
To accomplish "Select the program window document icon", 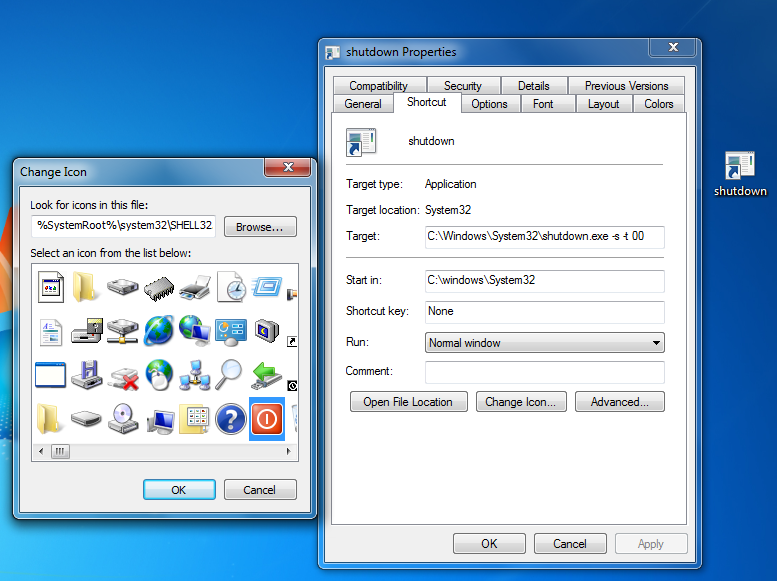I will click(51, 287).
